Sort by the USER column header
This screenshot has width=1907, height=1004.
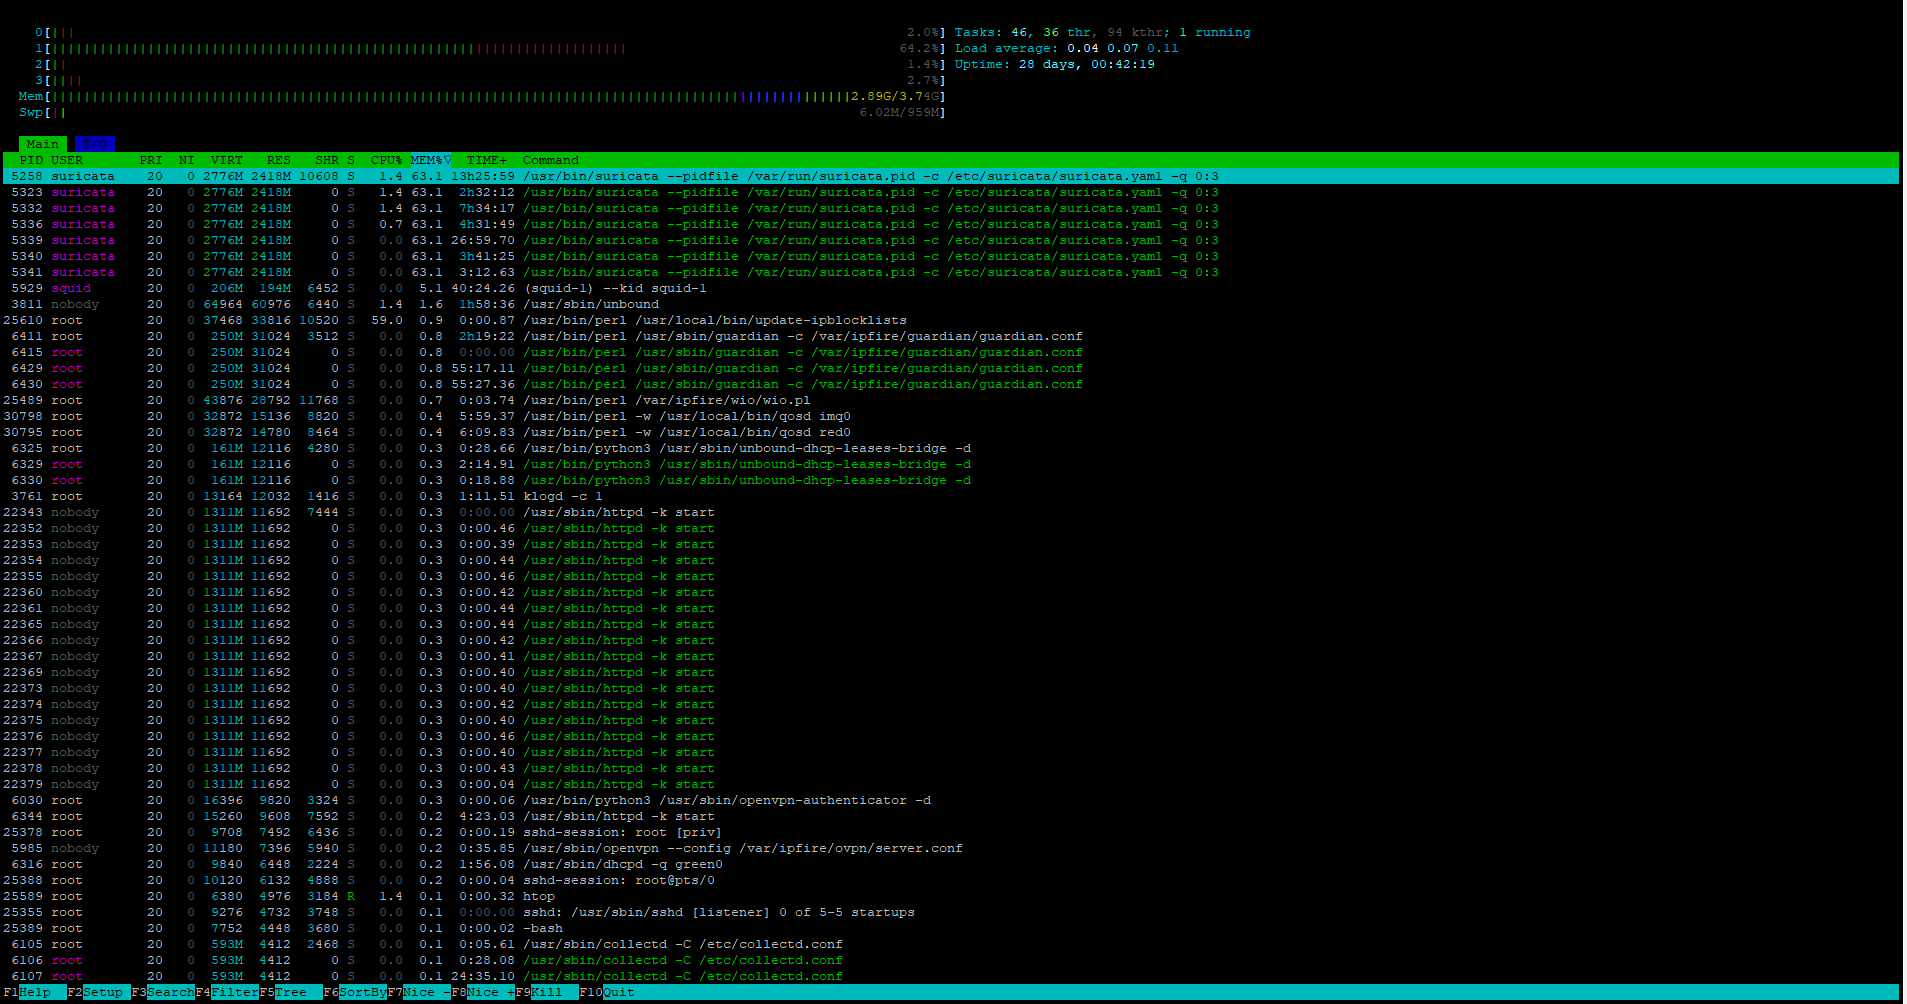point(67,160)
